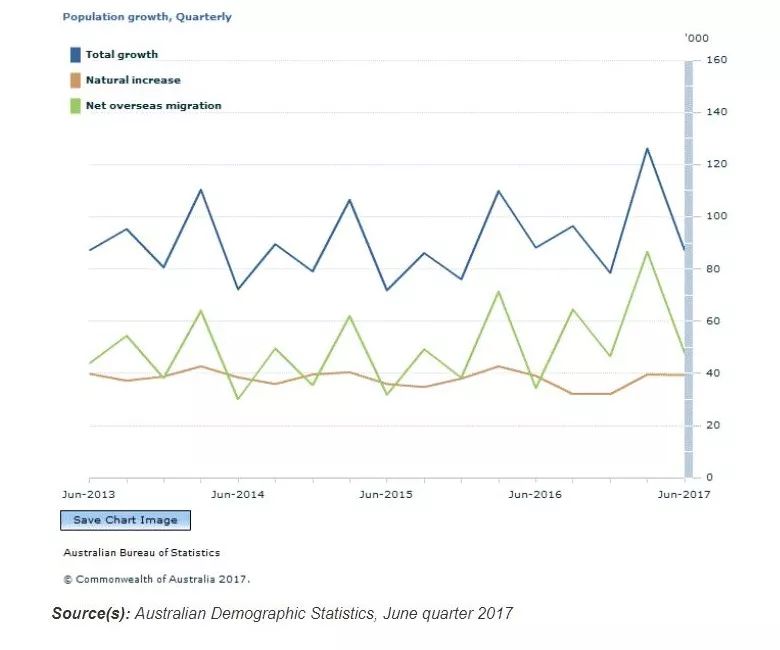Click the orange Natural increase legend swatch
The height and width of the screenshot is (650, 780).
[75, 80]
